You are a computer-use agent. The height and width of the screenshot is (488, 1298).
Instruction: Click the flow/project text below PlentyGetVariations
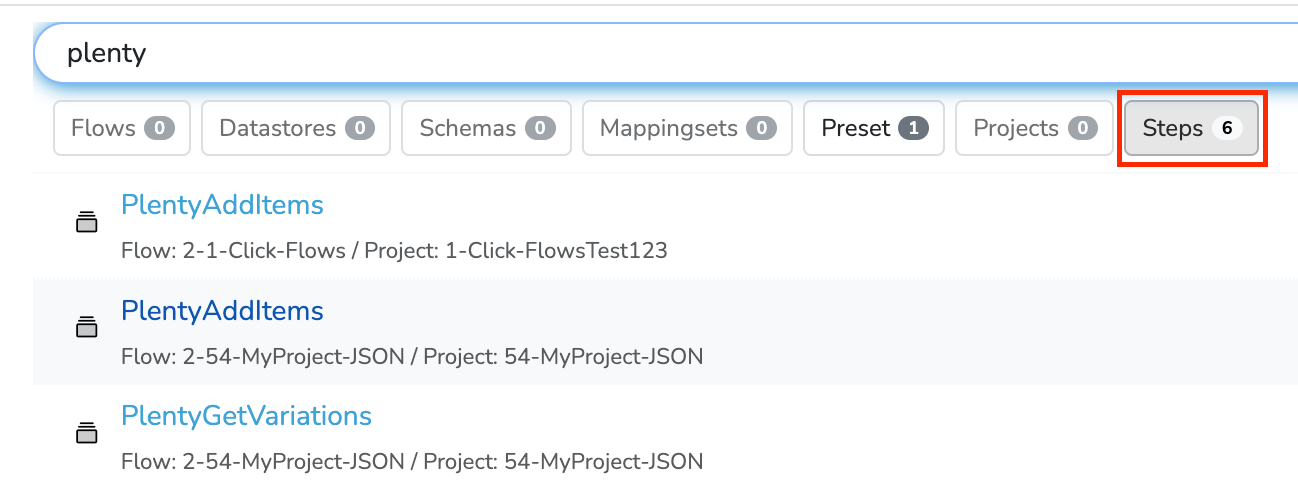(x=411, y=461)
